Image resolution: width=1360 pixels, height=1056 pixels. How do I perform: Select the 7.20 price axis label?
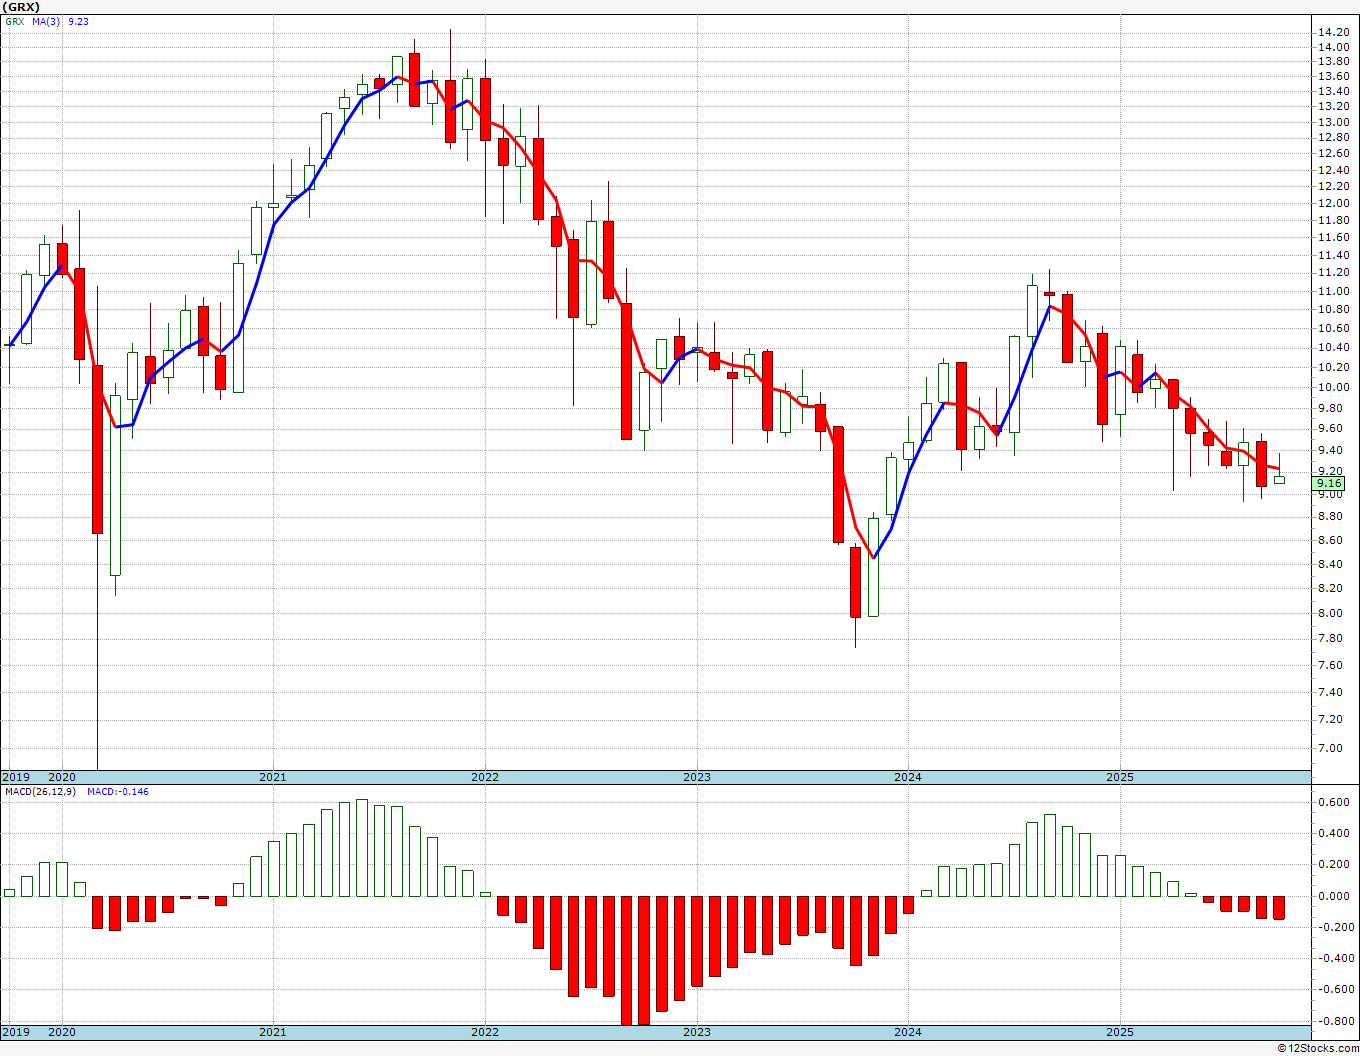coord(1330,719)
